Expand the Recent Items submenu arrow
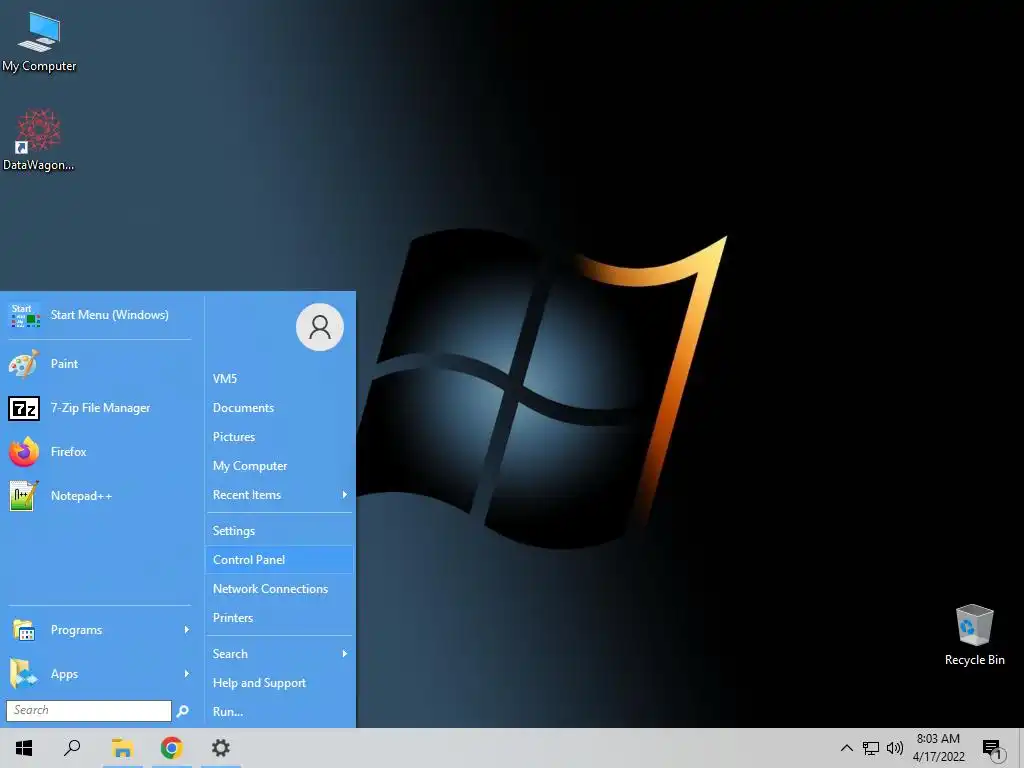Screen dimensions: 1024x768 tap(345, 495)
